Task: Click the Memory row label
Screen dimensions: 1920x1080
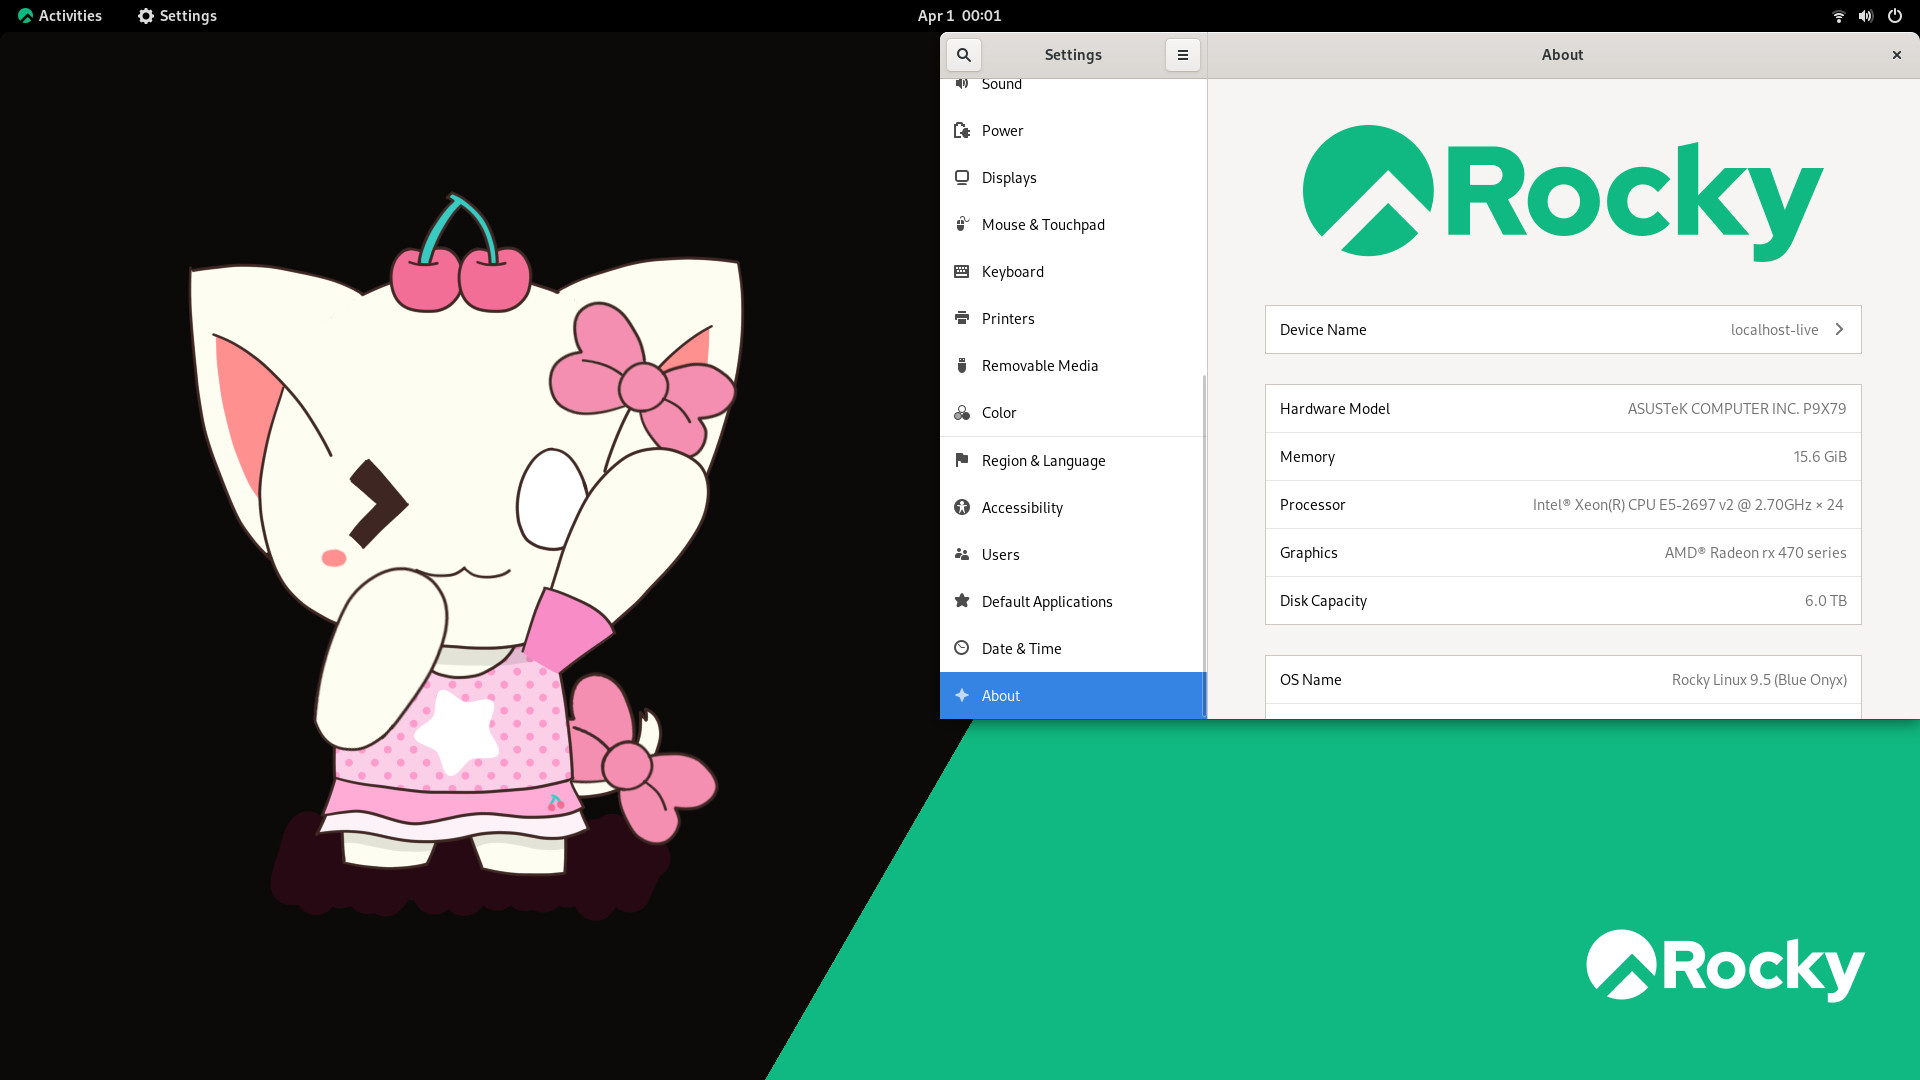Action: tap(1307, 456)
